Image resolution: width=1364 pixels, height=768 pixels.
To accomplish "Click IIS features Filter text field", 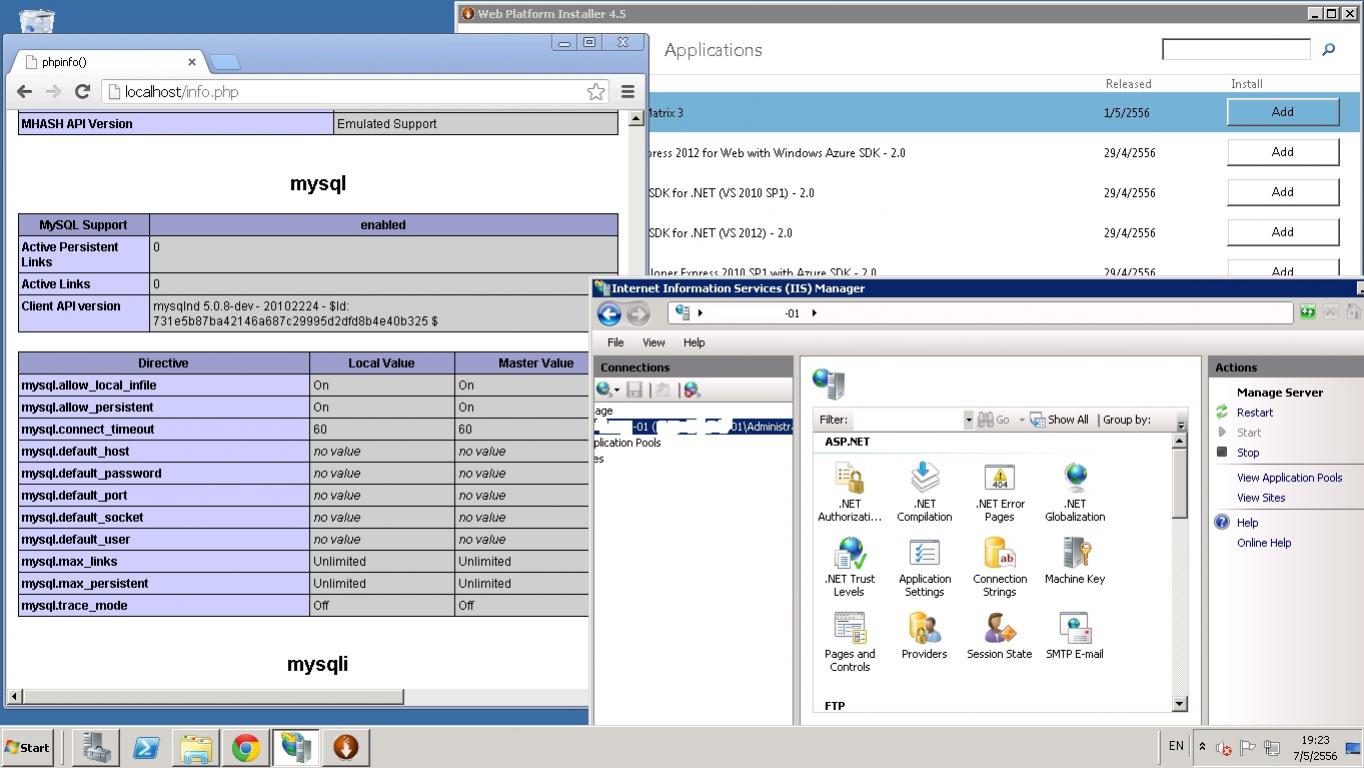I will tap(906, 420).
